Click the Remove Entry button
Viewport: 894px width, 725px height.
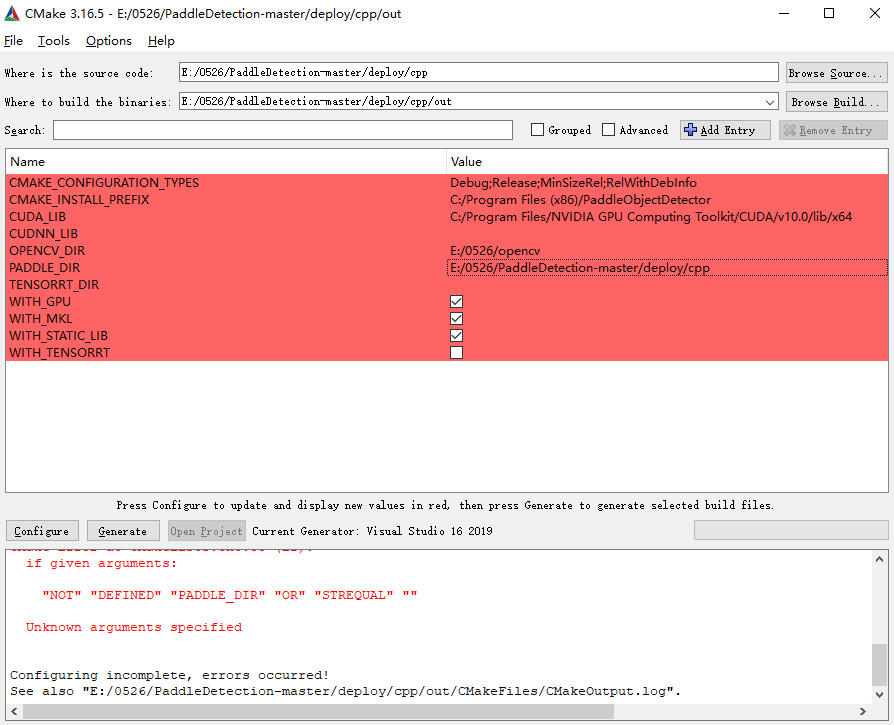(x=833, y=130)
